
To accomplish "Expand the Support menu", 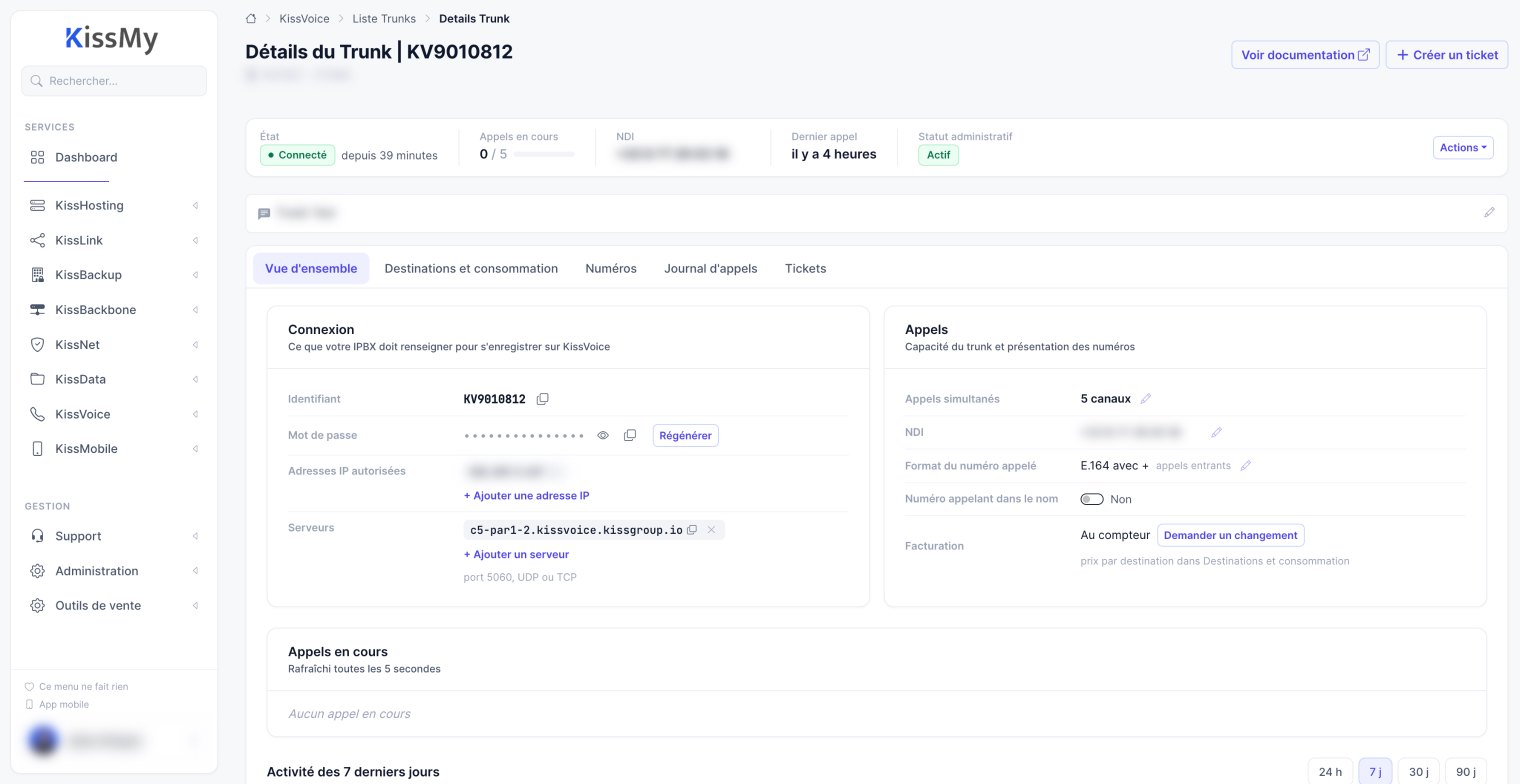I will click(x=195, y=536).
